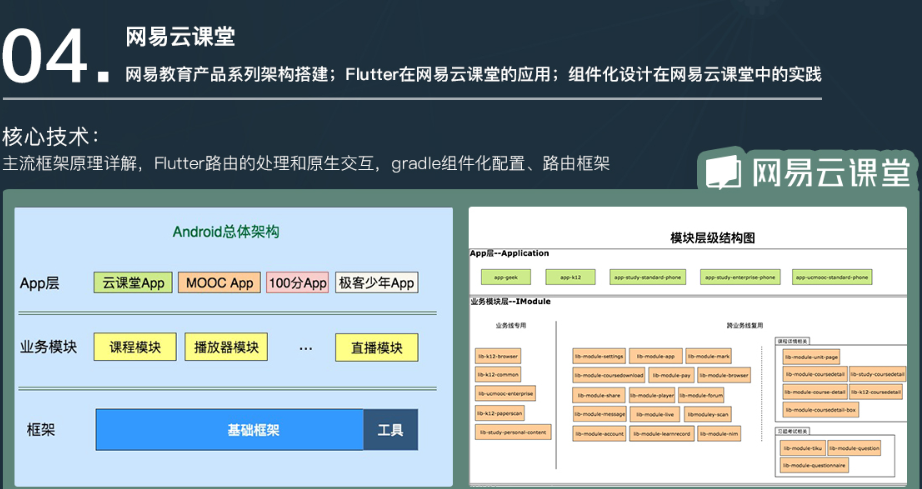Click the app-geek box

[506, 277]
